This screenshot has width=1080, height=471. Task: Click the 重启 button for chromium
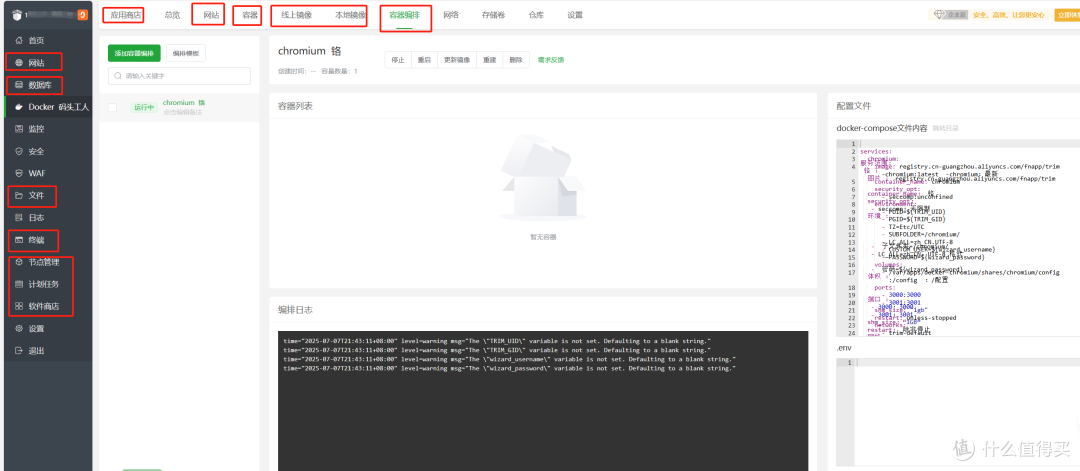(424, 60)
